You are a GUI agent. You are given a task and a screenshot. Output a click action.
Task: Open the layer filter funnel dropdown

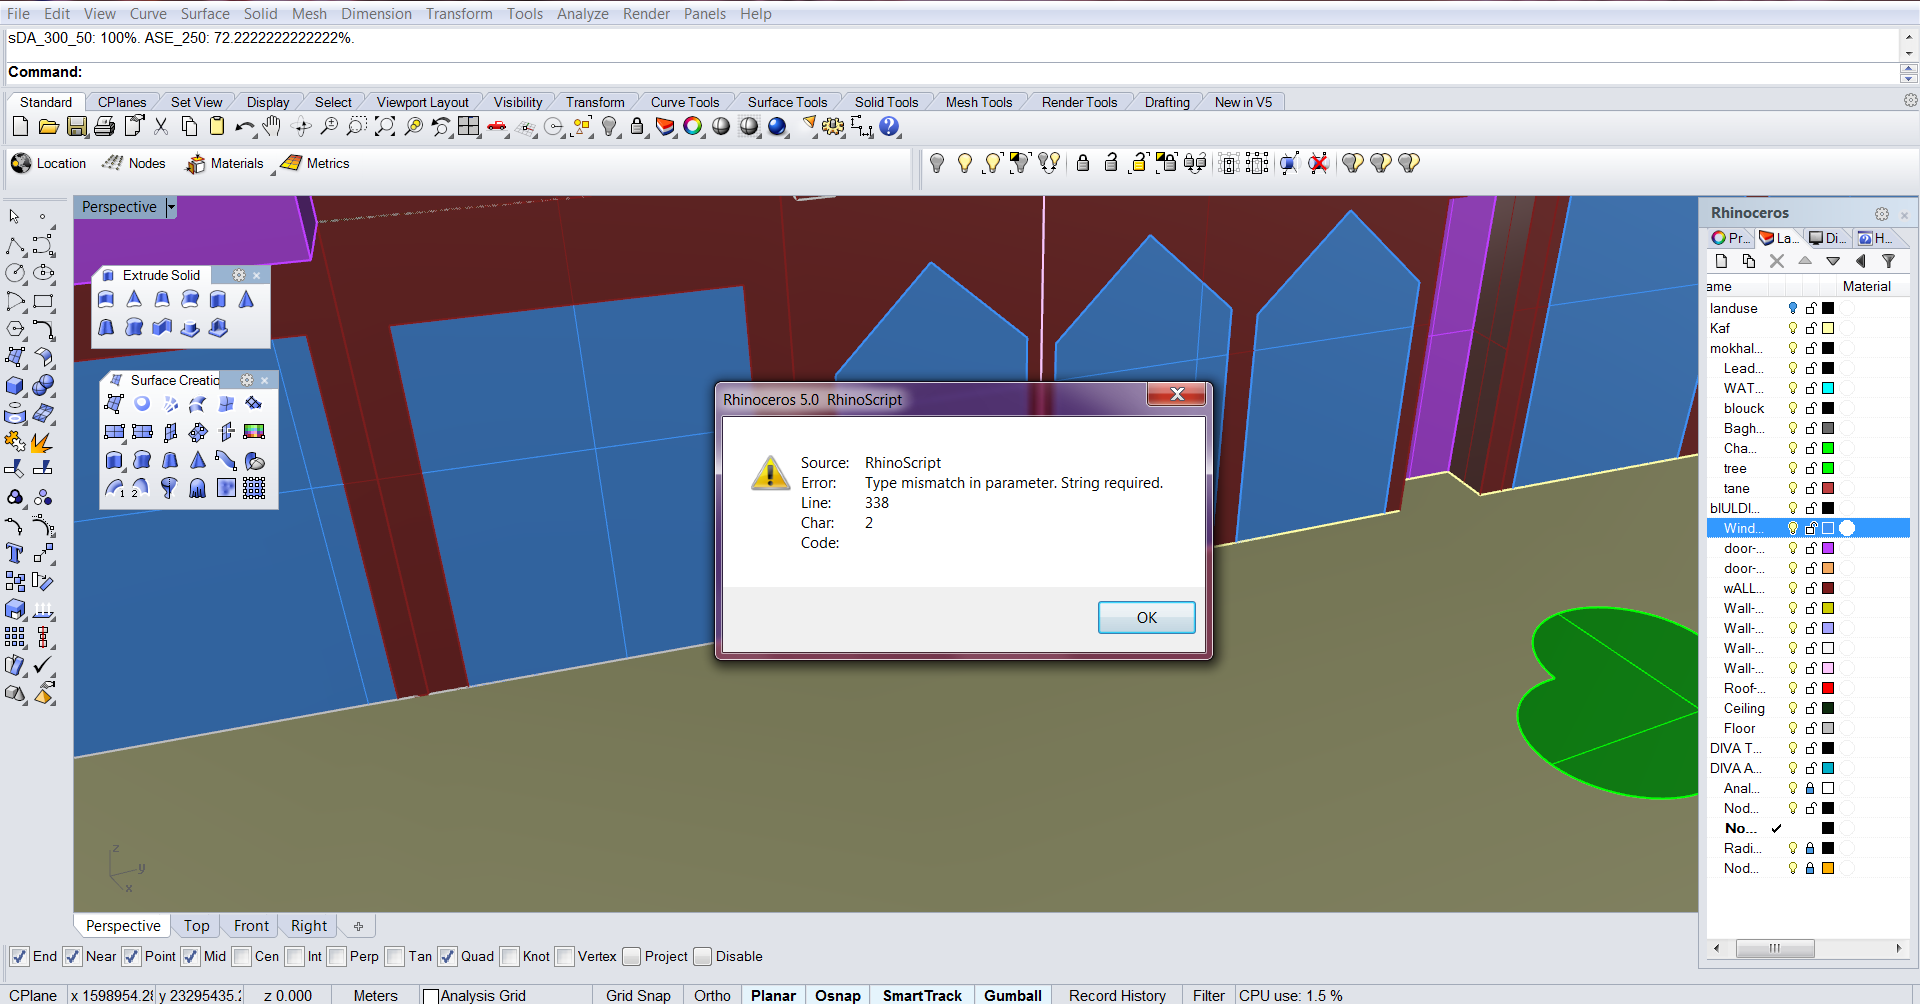(1888, 261)
